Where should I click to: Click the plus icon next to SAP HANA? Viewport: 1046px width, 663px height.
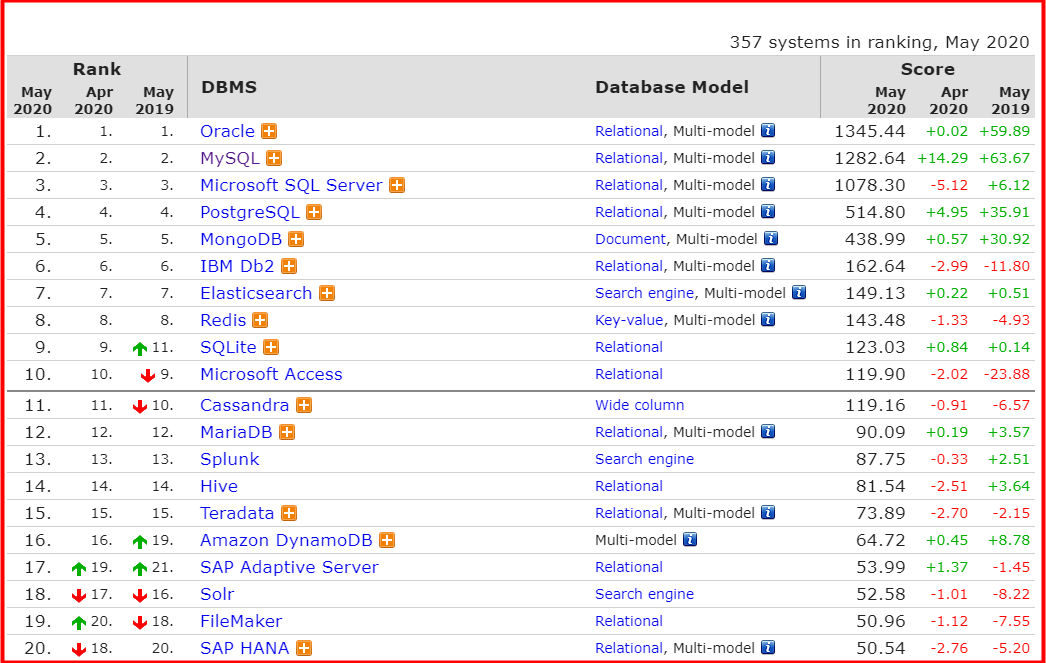pyautogui.click(x=304, y=648)
